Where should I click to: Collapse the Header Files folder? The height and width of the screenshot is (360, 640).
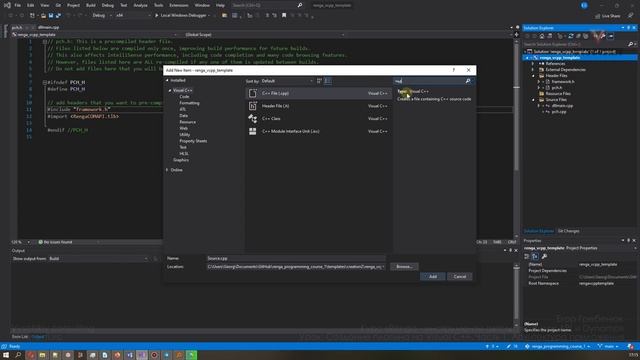533,76
